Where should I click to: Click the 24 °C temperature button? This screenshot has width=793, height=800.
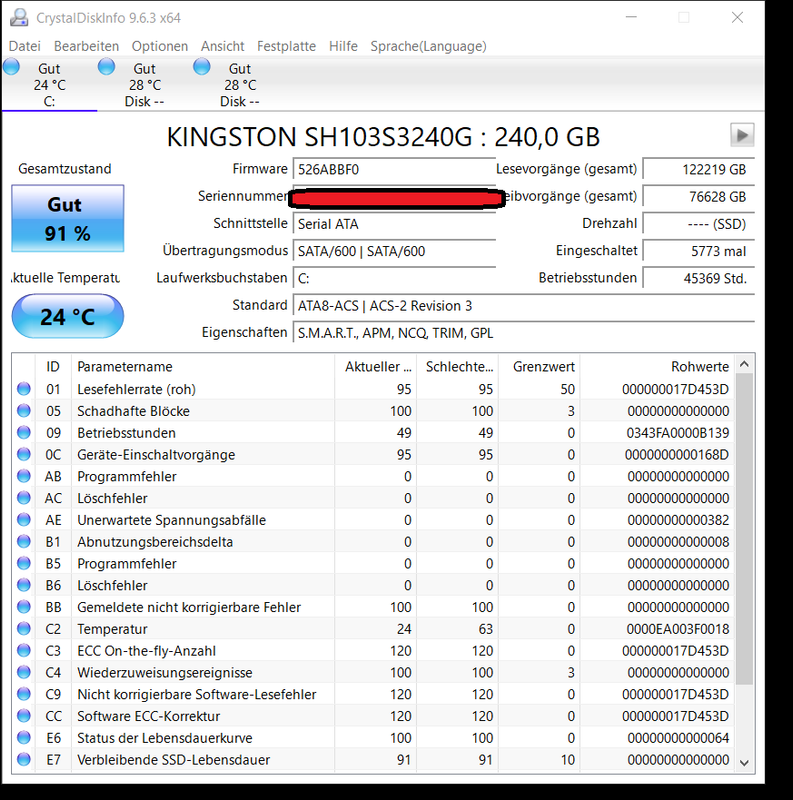click(x=67, y=316)
